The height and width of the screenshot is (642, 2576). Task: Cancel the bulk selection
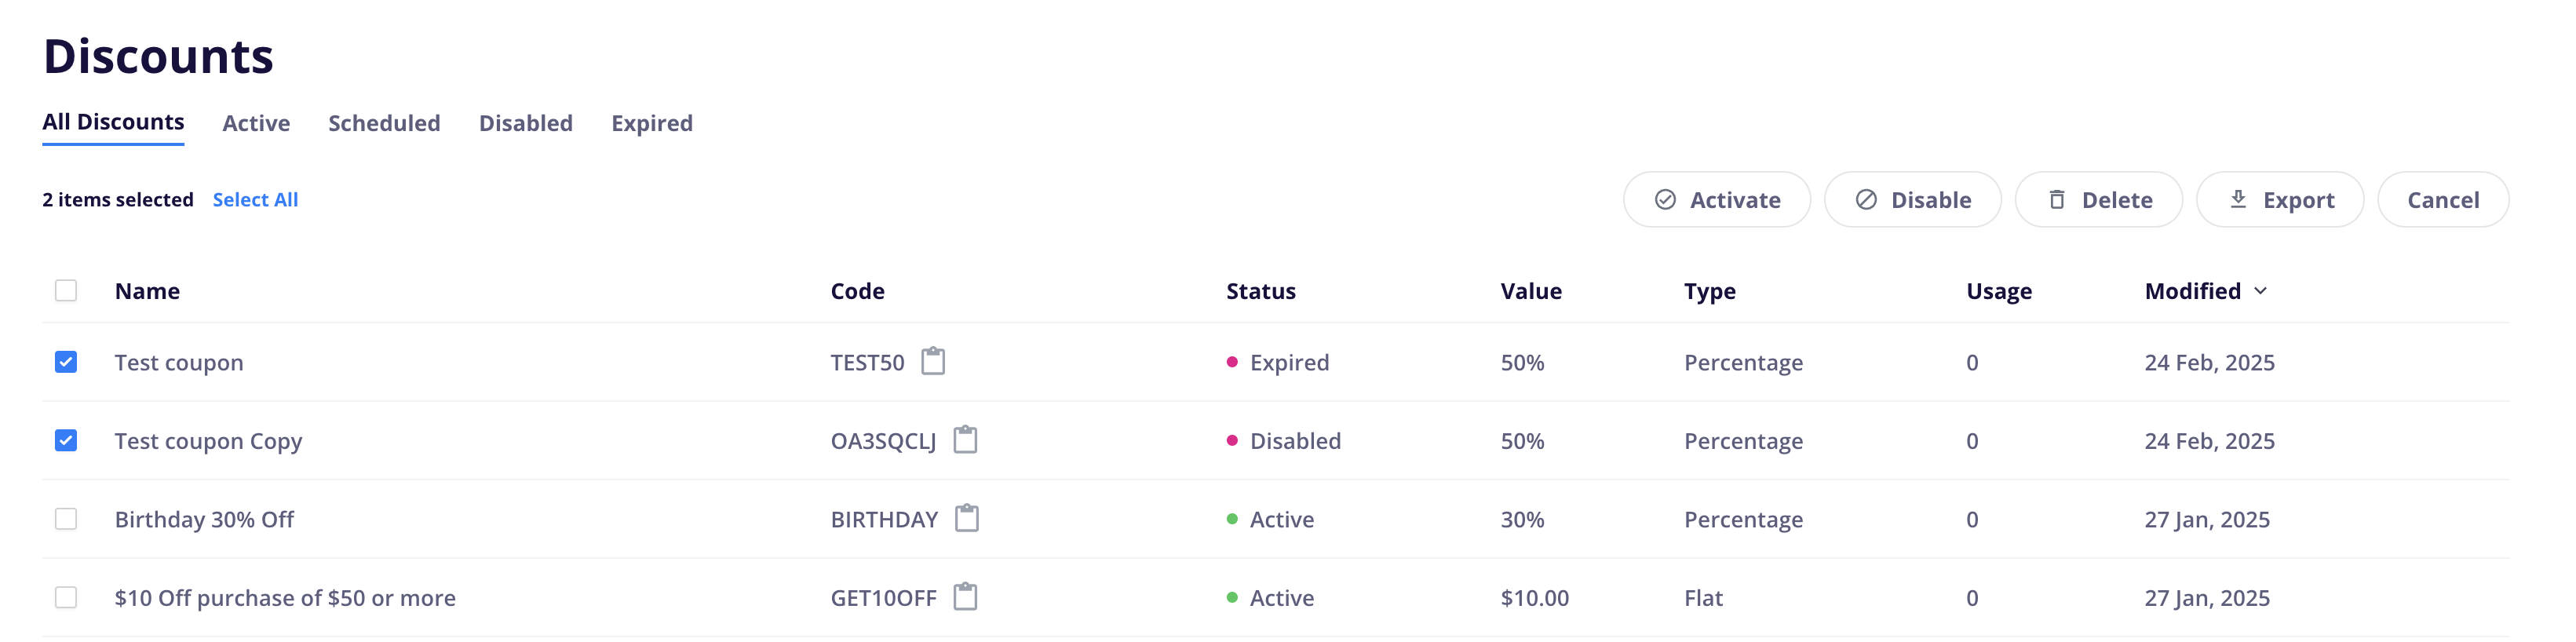click(x=2442, y=200)
